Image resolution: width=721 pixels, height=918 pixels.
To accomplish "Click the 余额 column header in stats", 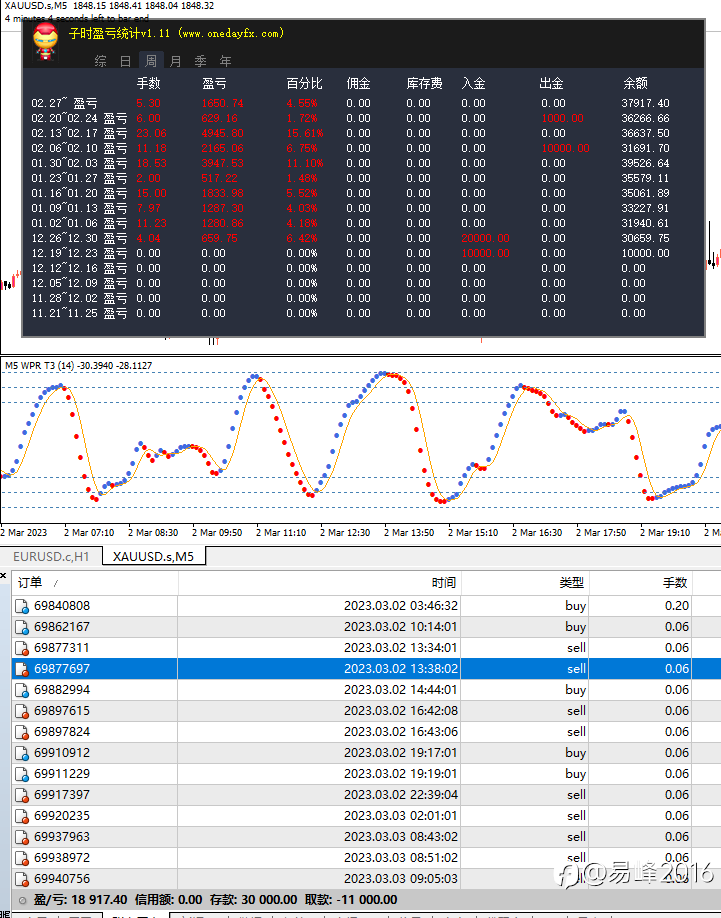I will pos(635,83).
